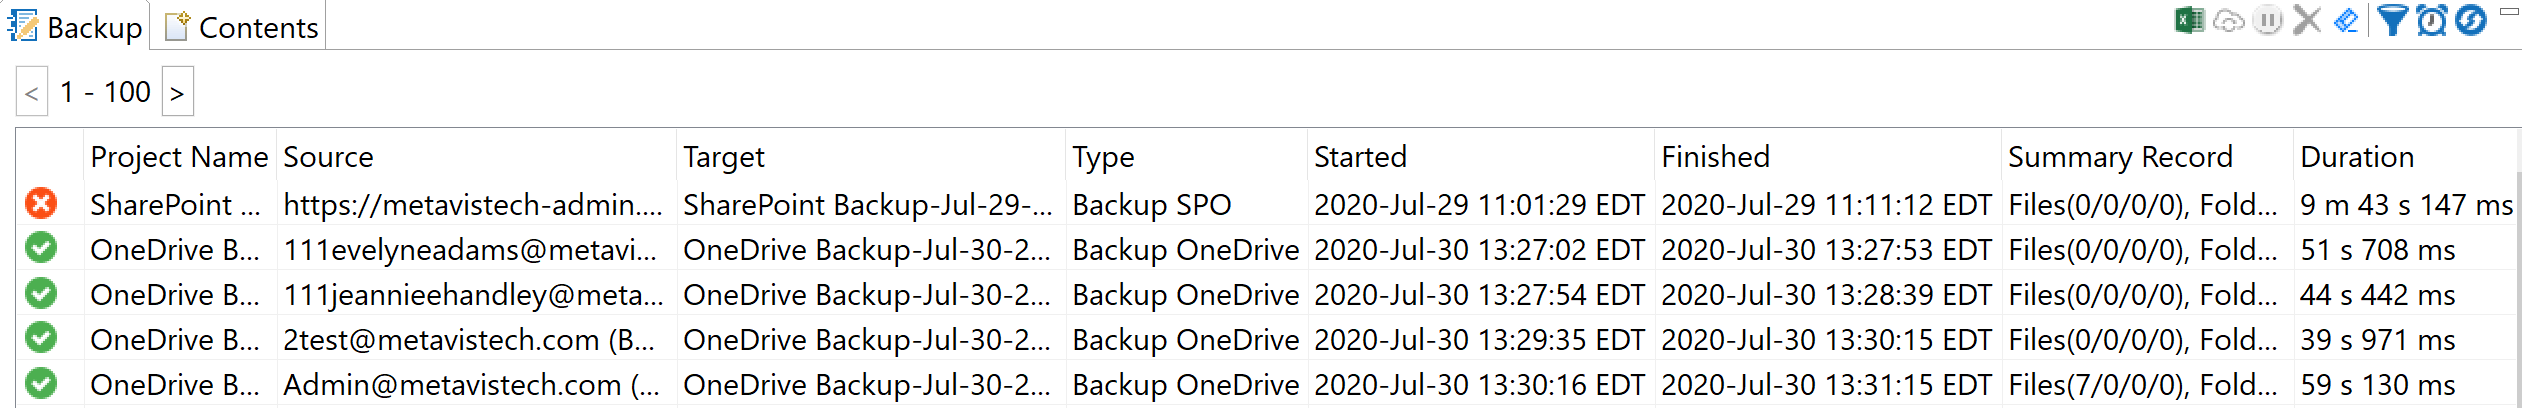Image resolution: width=2522 pixels, height=408 pixels.
Task: Switch to the Backup tab
Action: 76,27
